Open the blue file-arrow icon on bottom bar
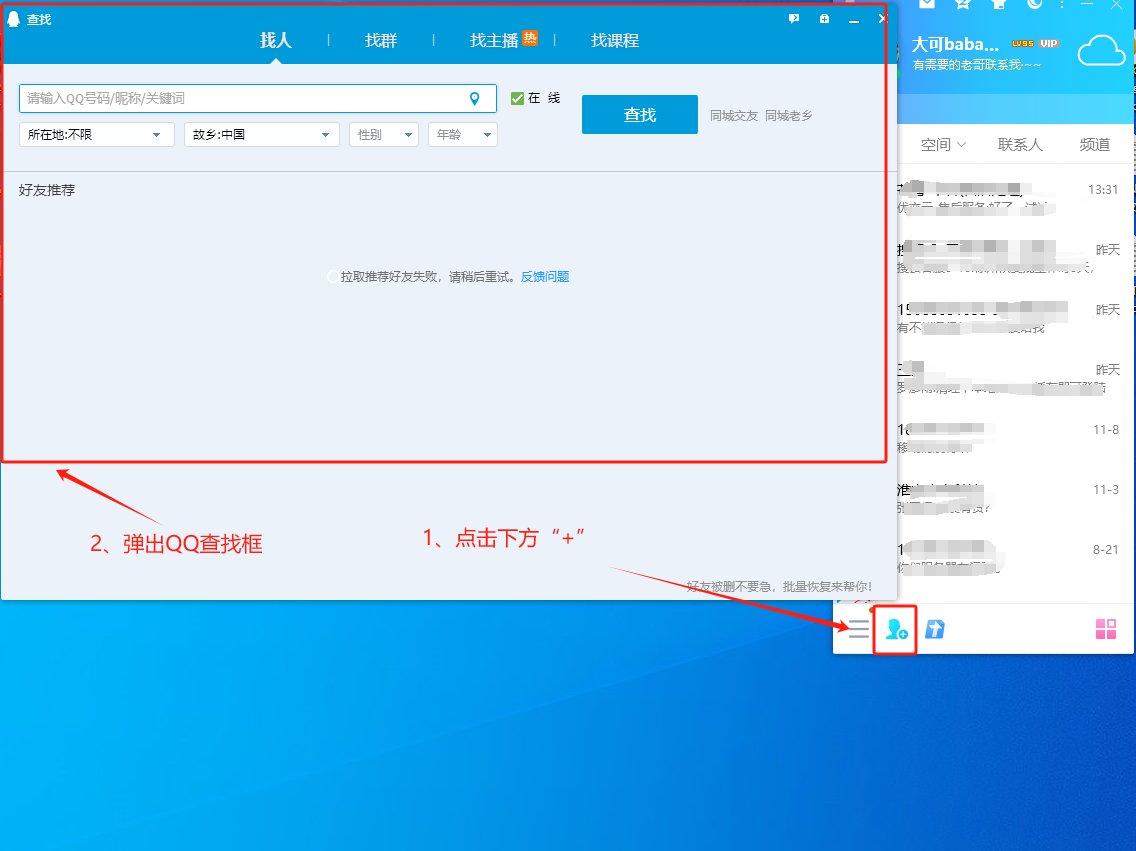1136x851 pixels. [934, 629]
